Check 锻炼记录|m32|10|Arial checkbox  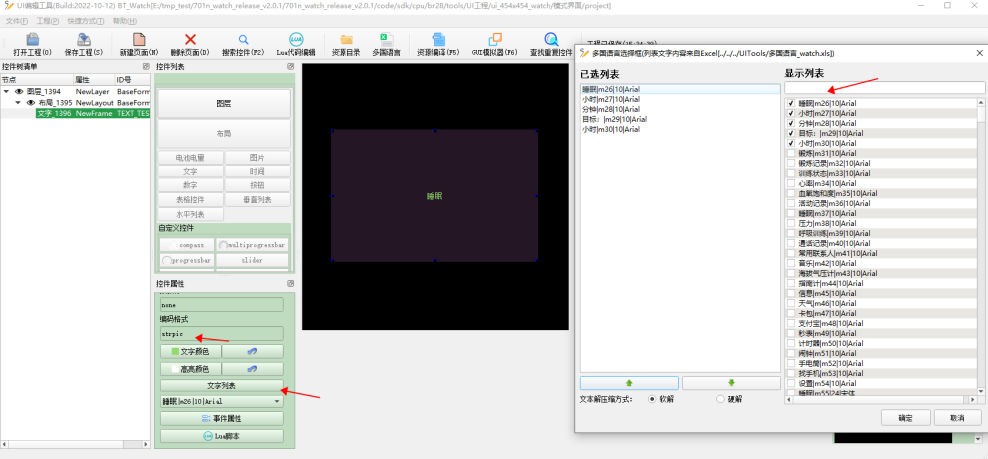click(x=791, y=163)
